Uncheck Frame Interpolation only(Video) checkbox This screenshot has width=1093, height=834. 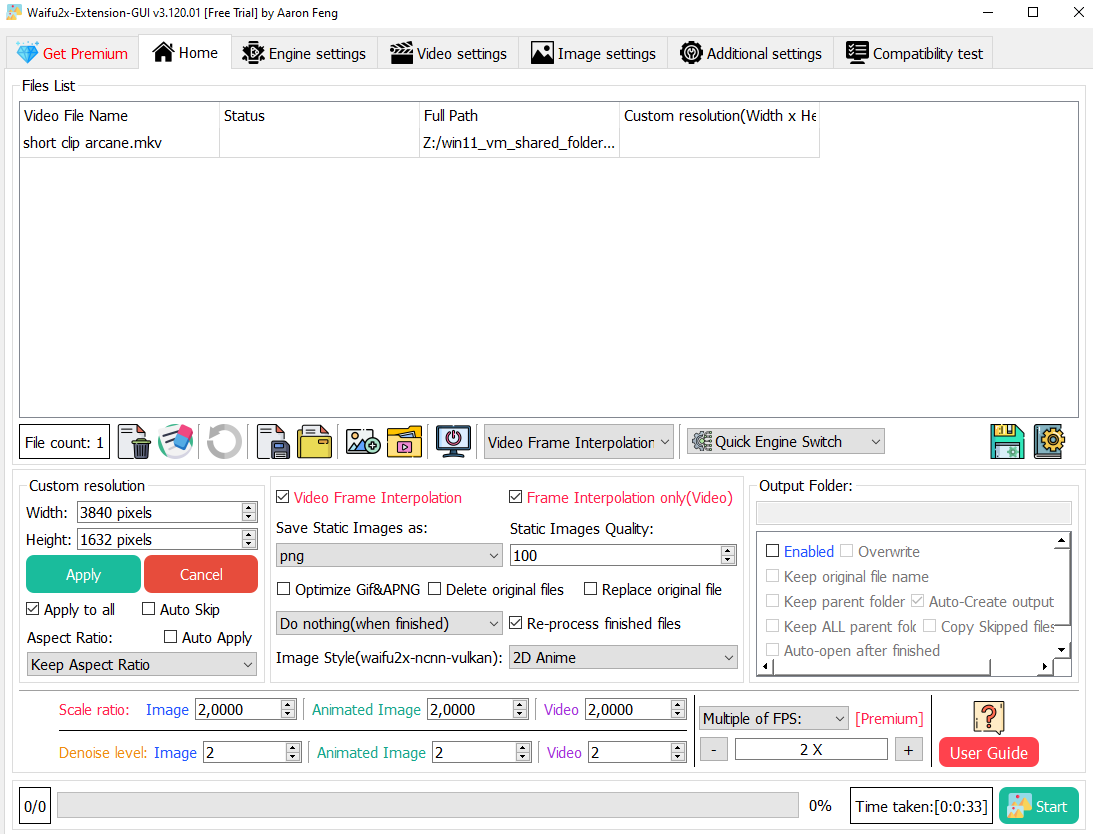pyautogui.click(x=516, y=497)
